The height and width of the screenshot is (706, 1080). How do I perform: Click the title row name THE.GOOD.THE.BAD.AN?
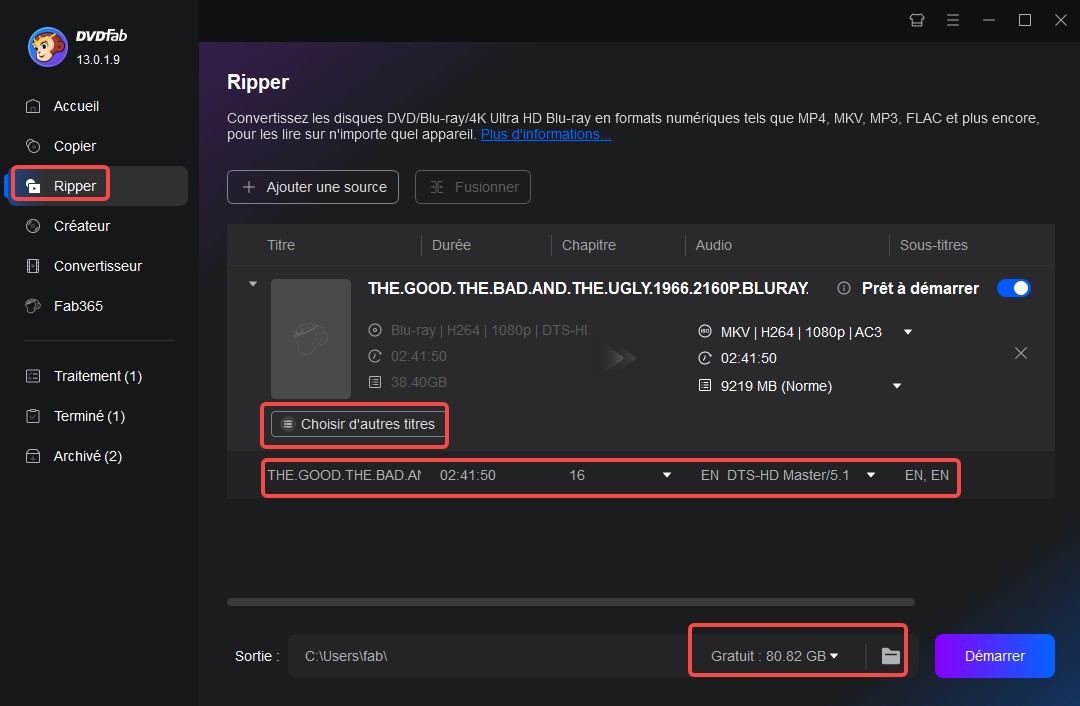point(344,475)
